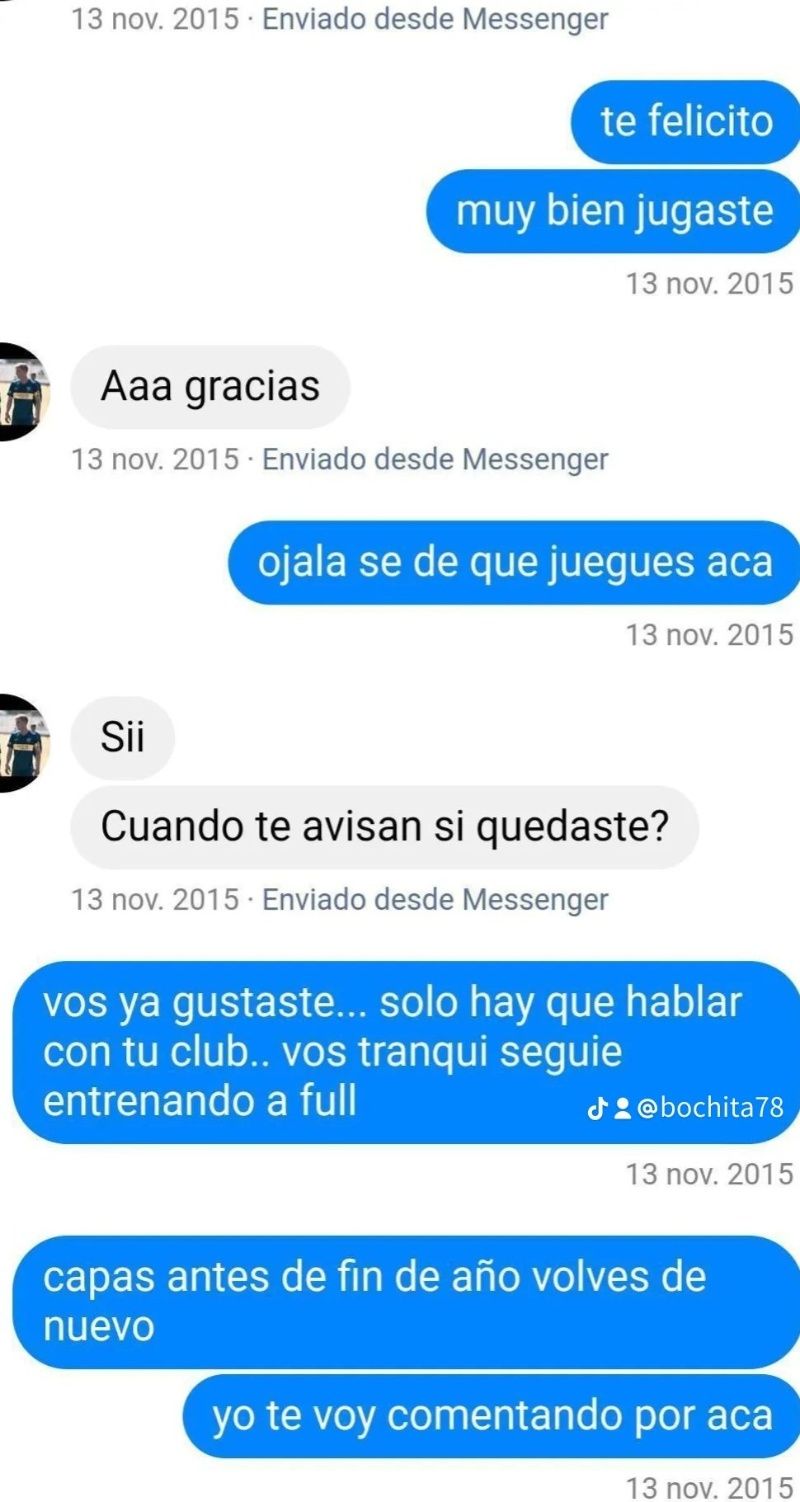Click the timestamp below 'muy bien jugaste'

(x=709, y=283)
